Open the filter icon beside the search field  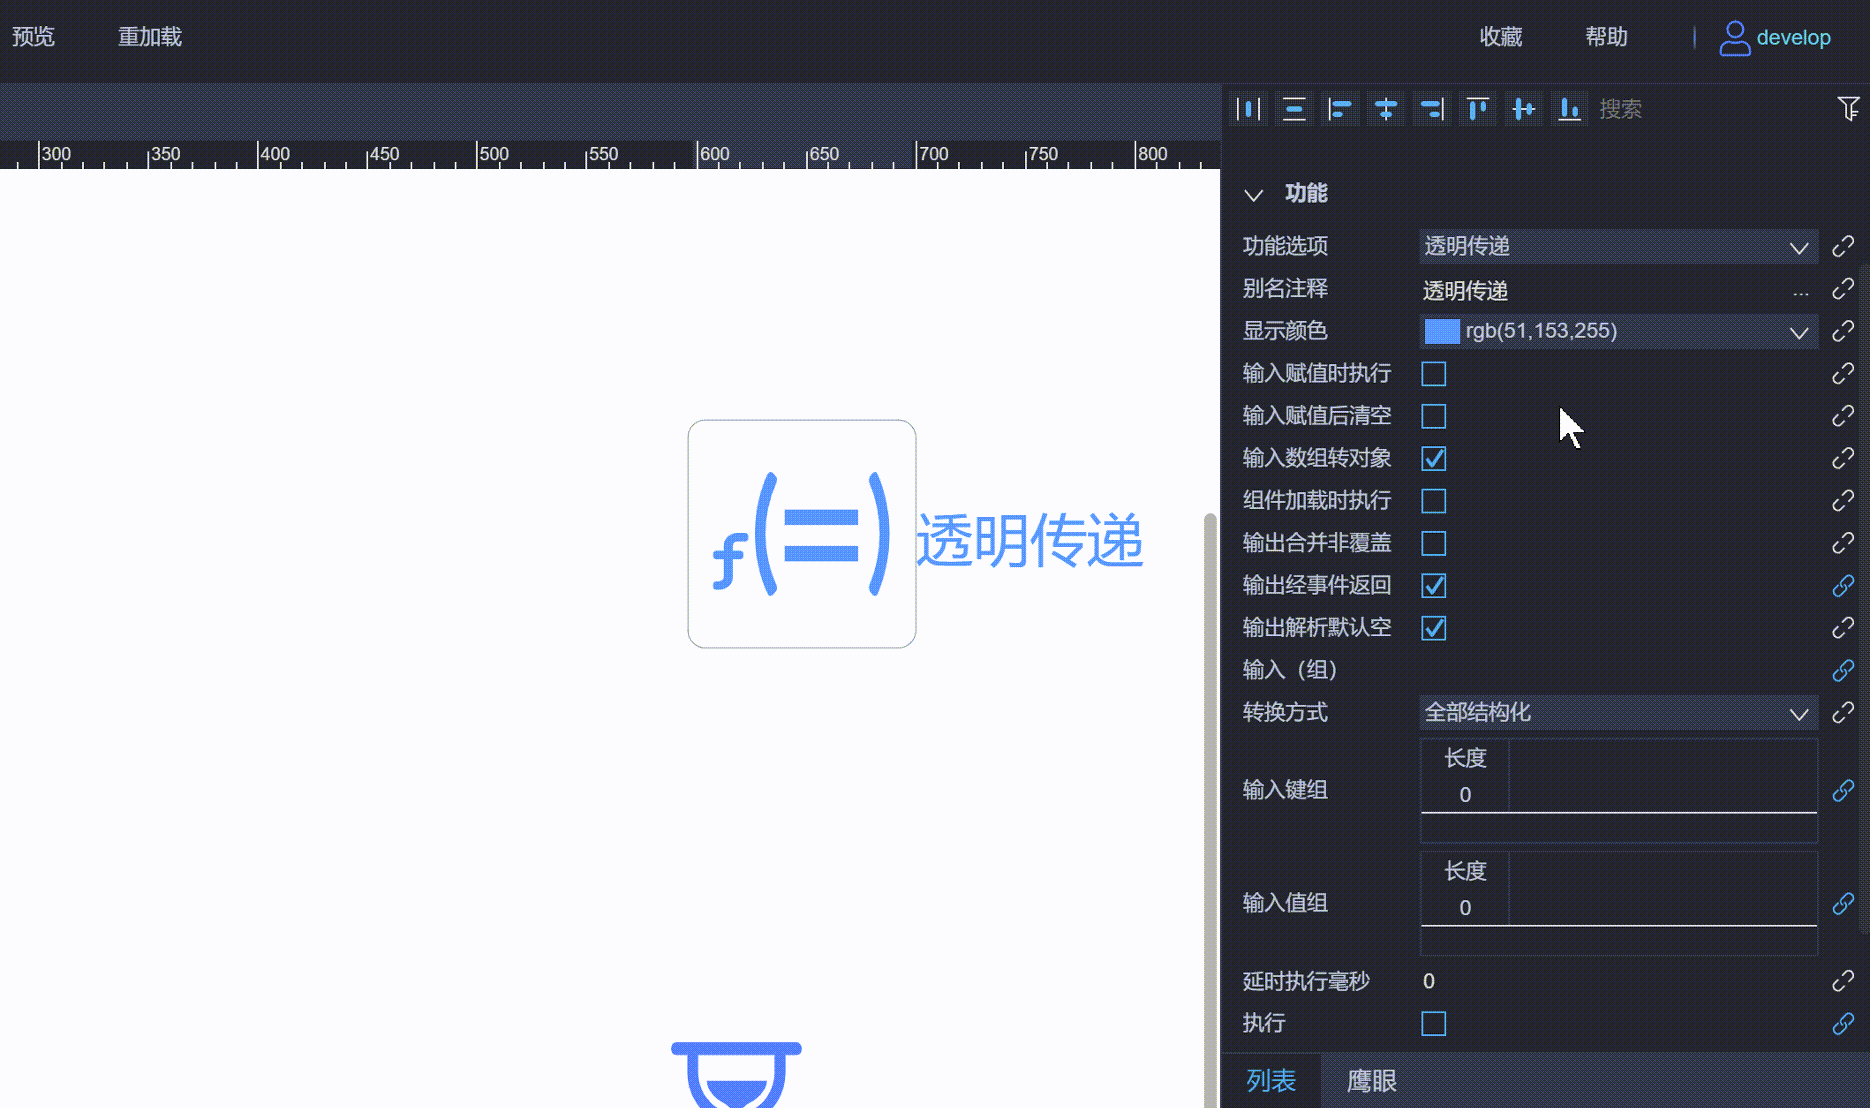tap(1849, 109)
